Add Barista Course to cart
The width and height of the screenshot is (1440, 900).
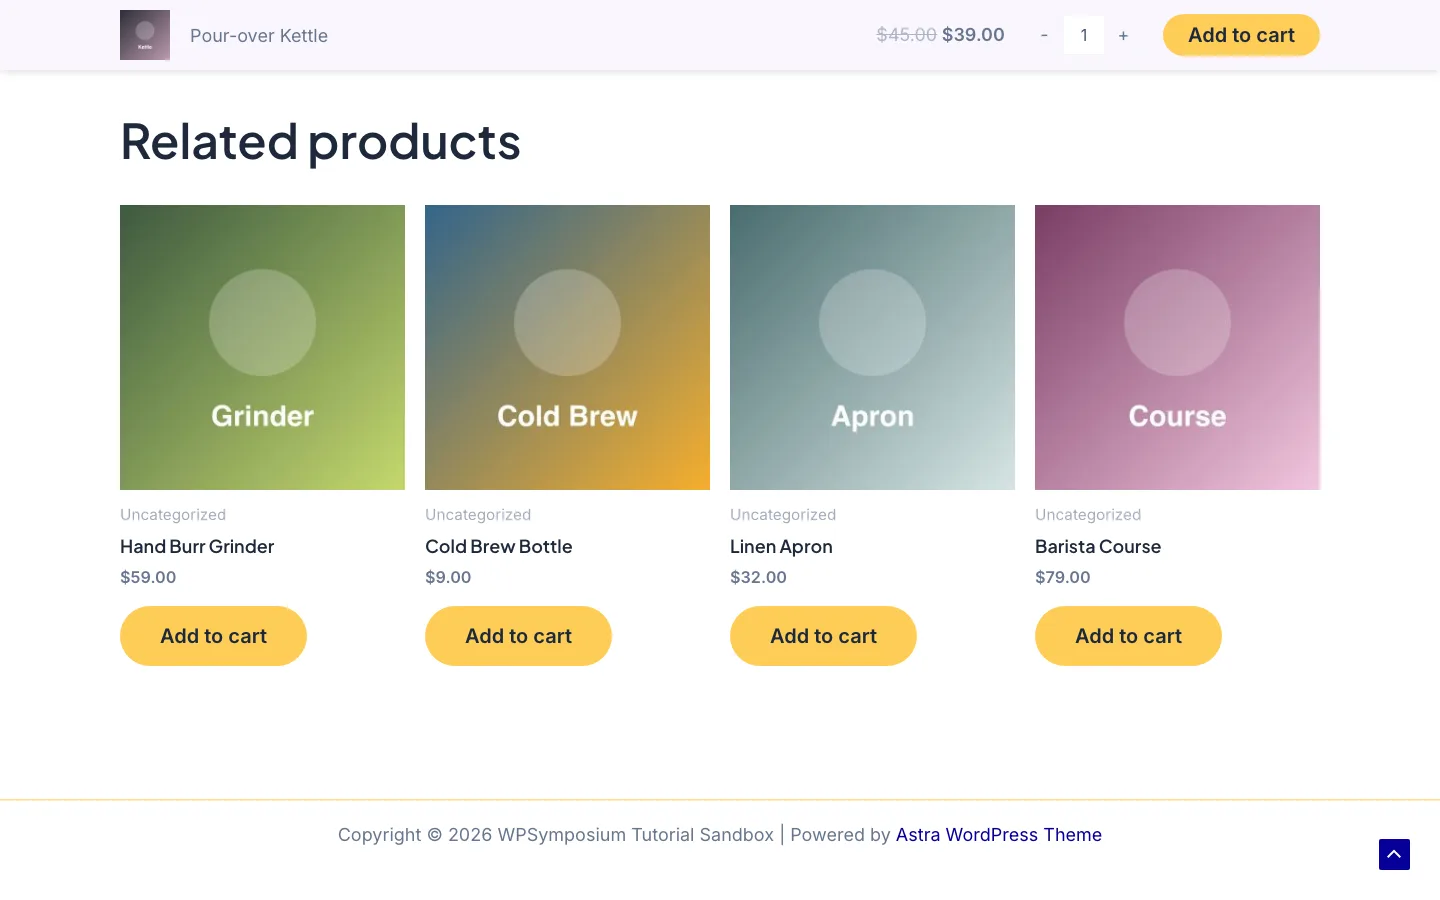coord(1128,636)
